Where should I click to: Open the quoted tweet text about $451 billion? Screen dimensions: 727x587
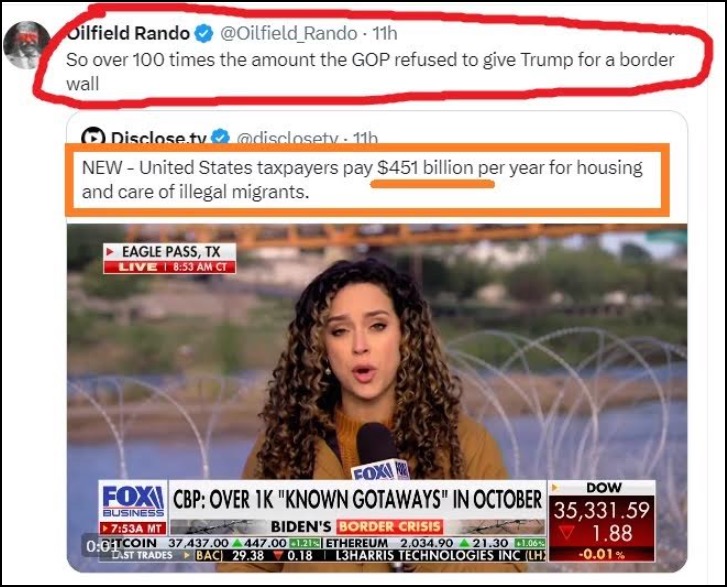coord(362,179)
